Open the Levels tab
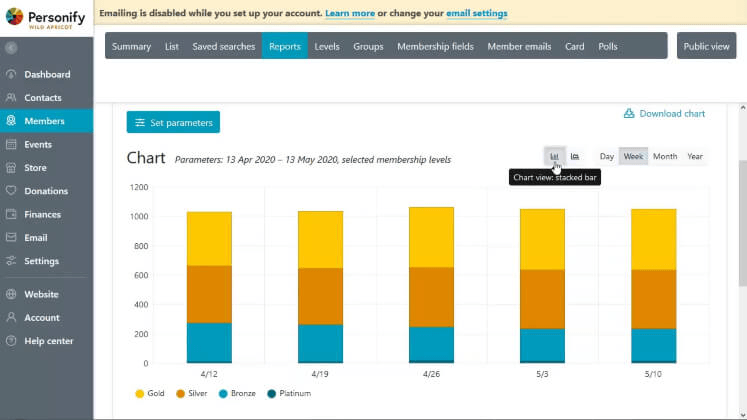This screenshot has width=747, height=420. pos(327,46)
